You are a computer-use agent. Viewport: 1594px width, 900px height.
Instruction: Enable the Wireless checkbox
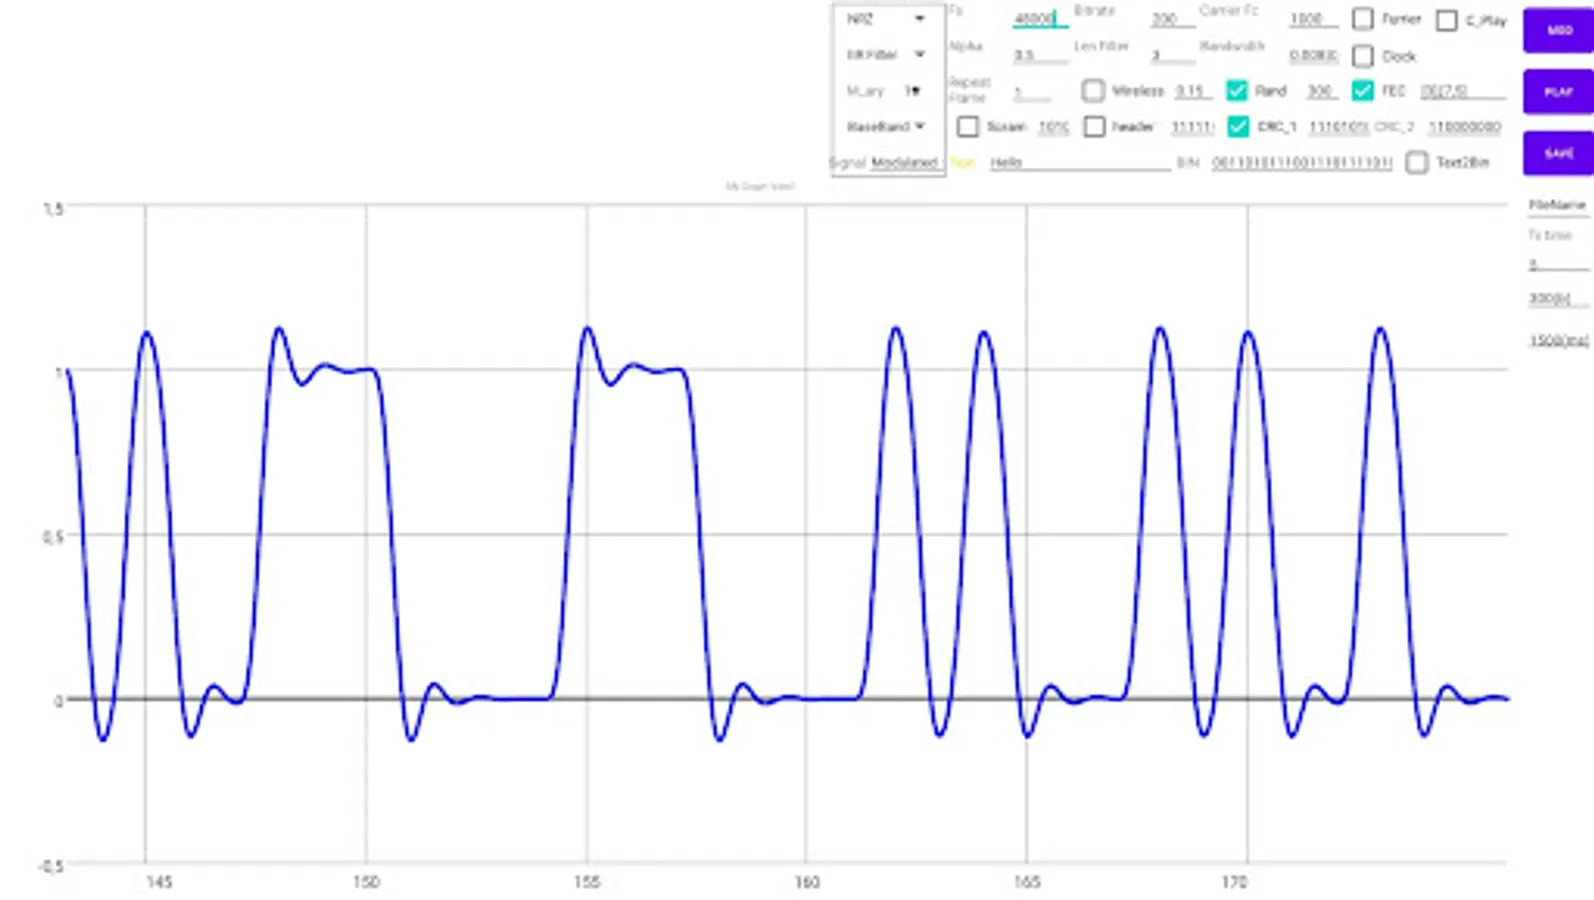point(1093,91)
